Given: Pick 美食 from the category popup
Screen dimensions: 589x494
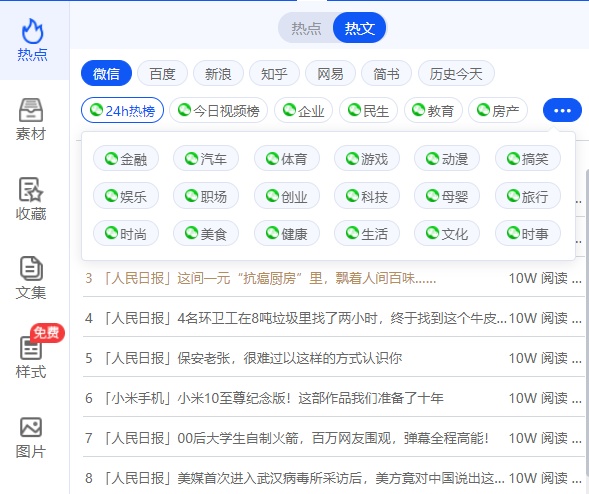Looking at the screenshot, I should (206, 233).
